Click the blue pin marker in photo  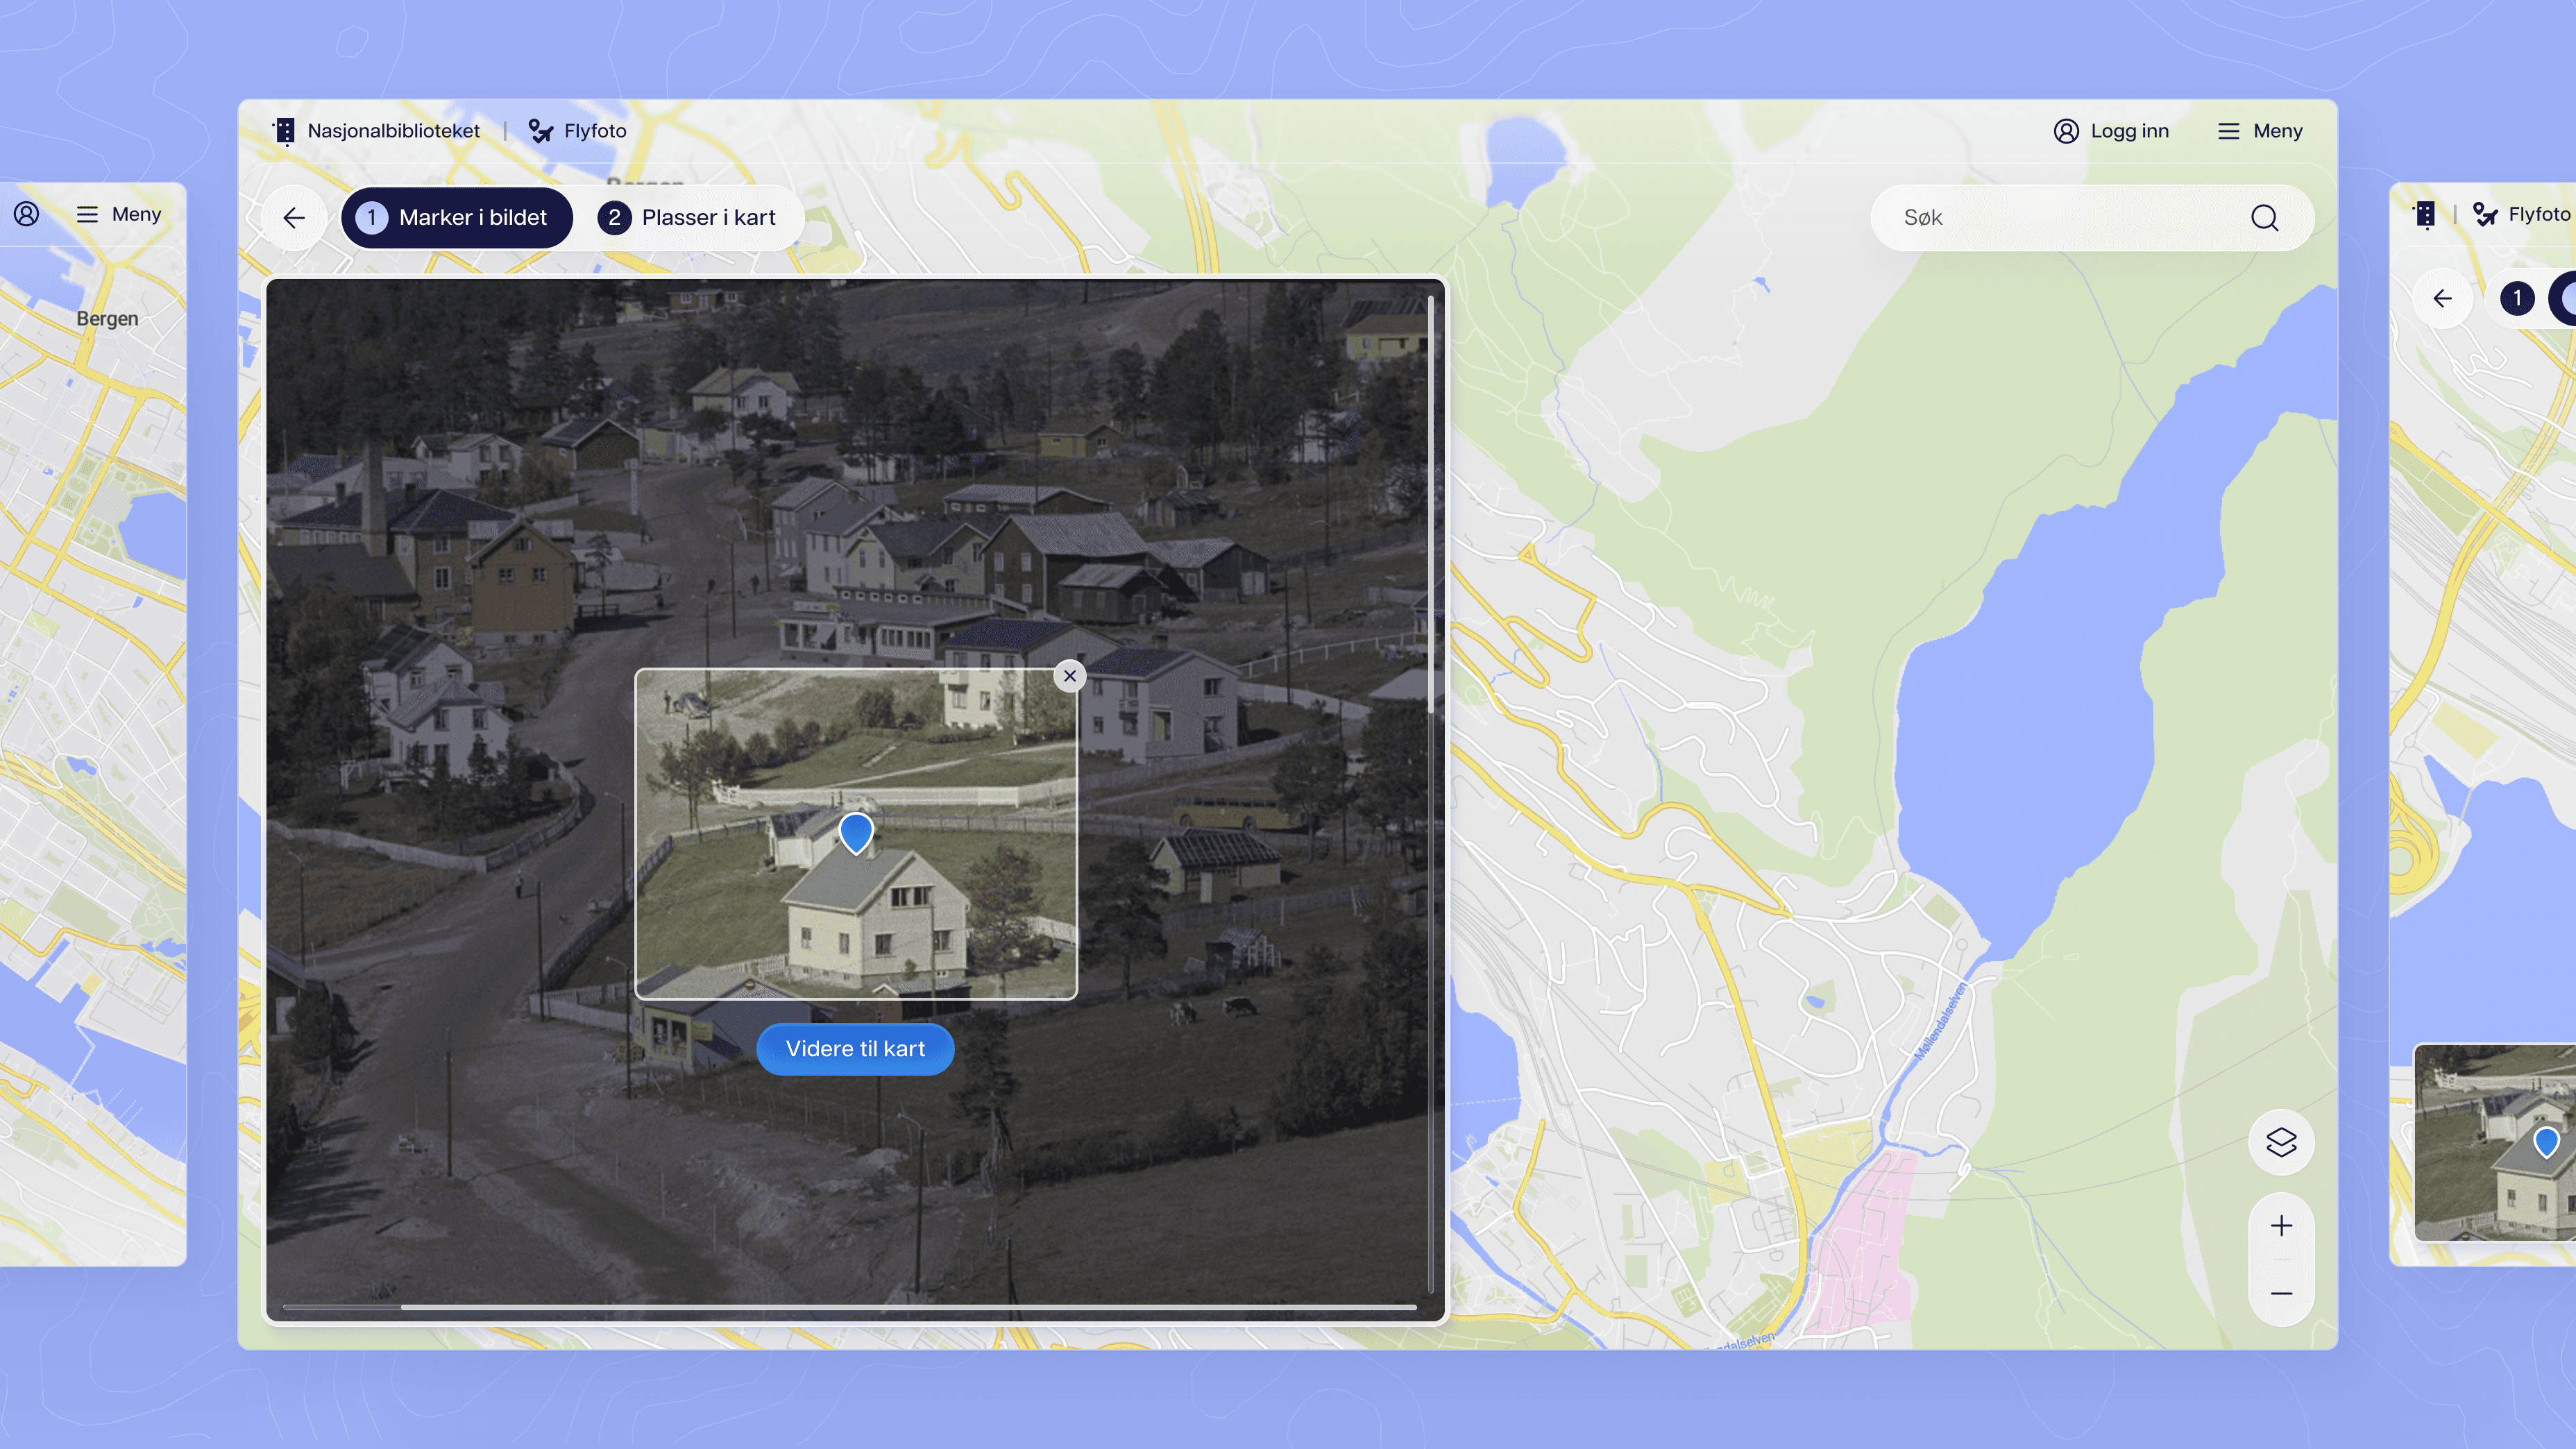pyautogui.click(x=856, y=831)
